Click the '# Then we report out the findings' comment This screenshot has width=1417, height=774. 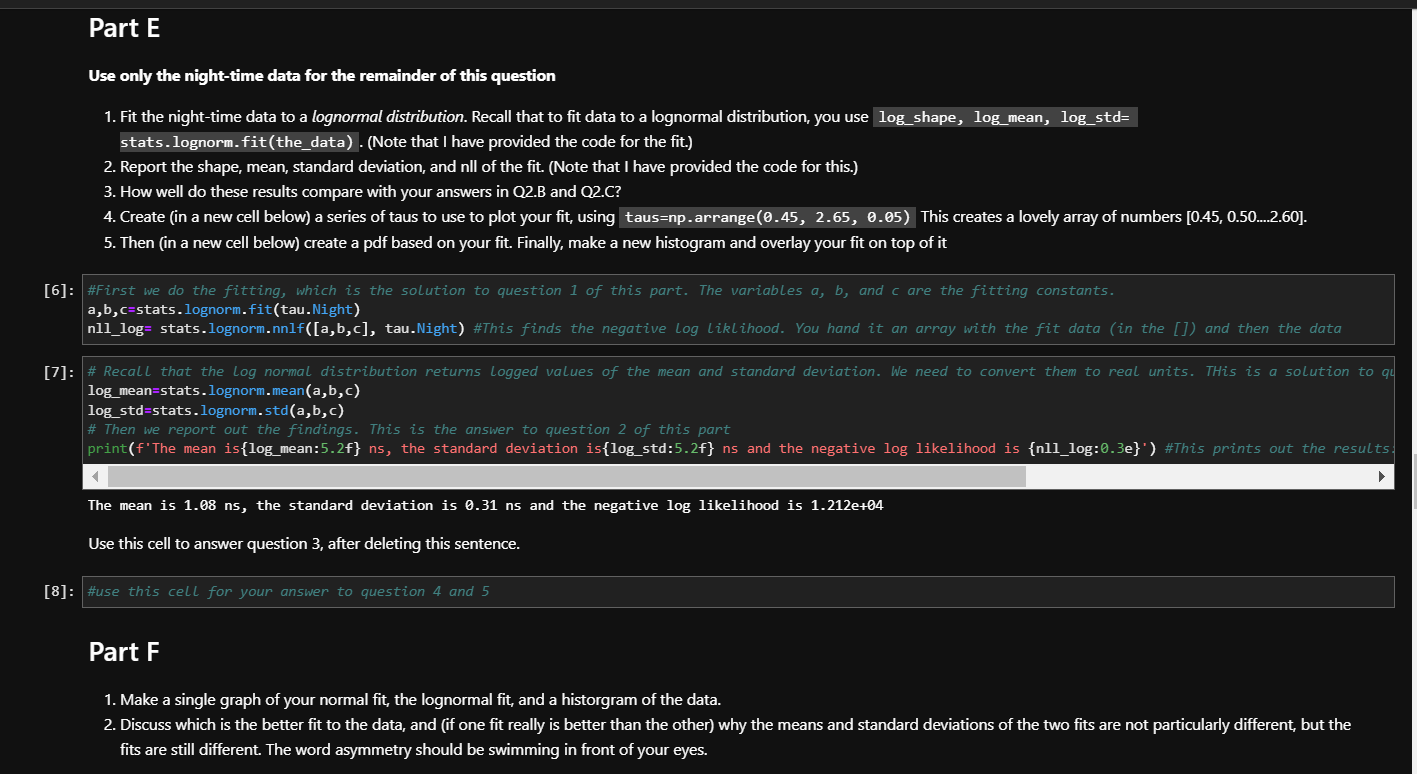tap(410, 429)
